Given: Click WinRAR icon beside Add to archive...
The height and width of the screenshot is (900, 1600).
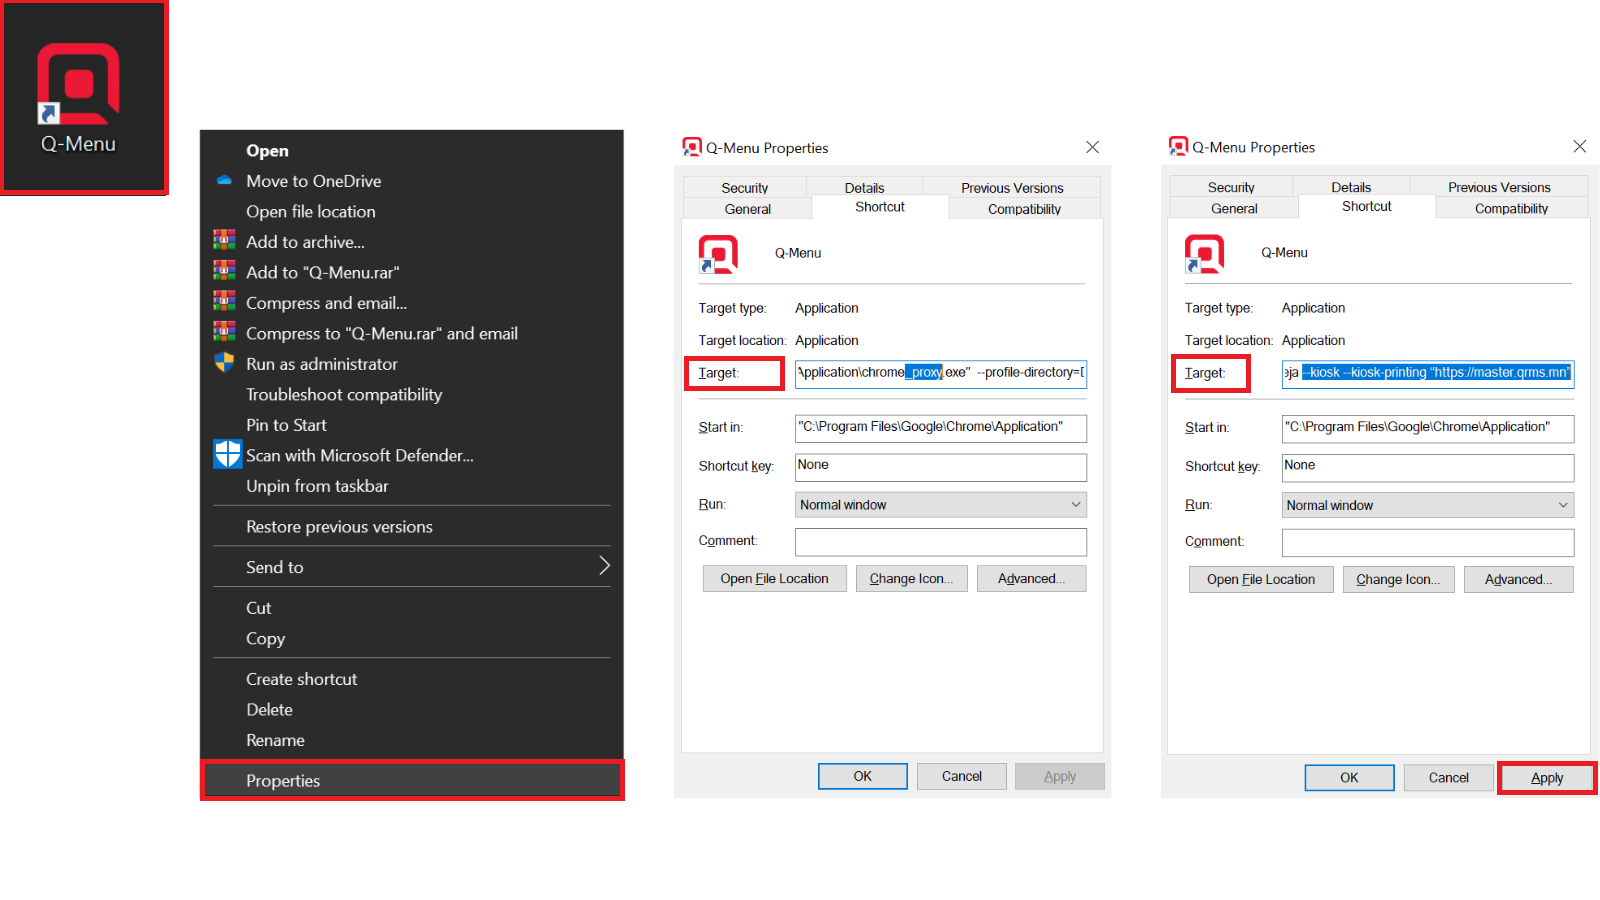Looking at the screenshot, I should point(225,241).
